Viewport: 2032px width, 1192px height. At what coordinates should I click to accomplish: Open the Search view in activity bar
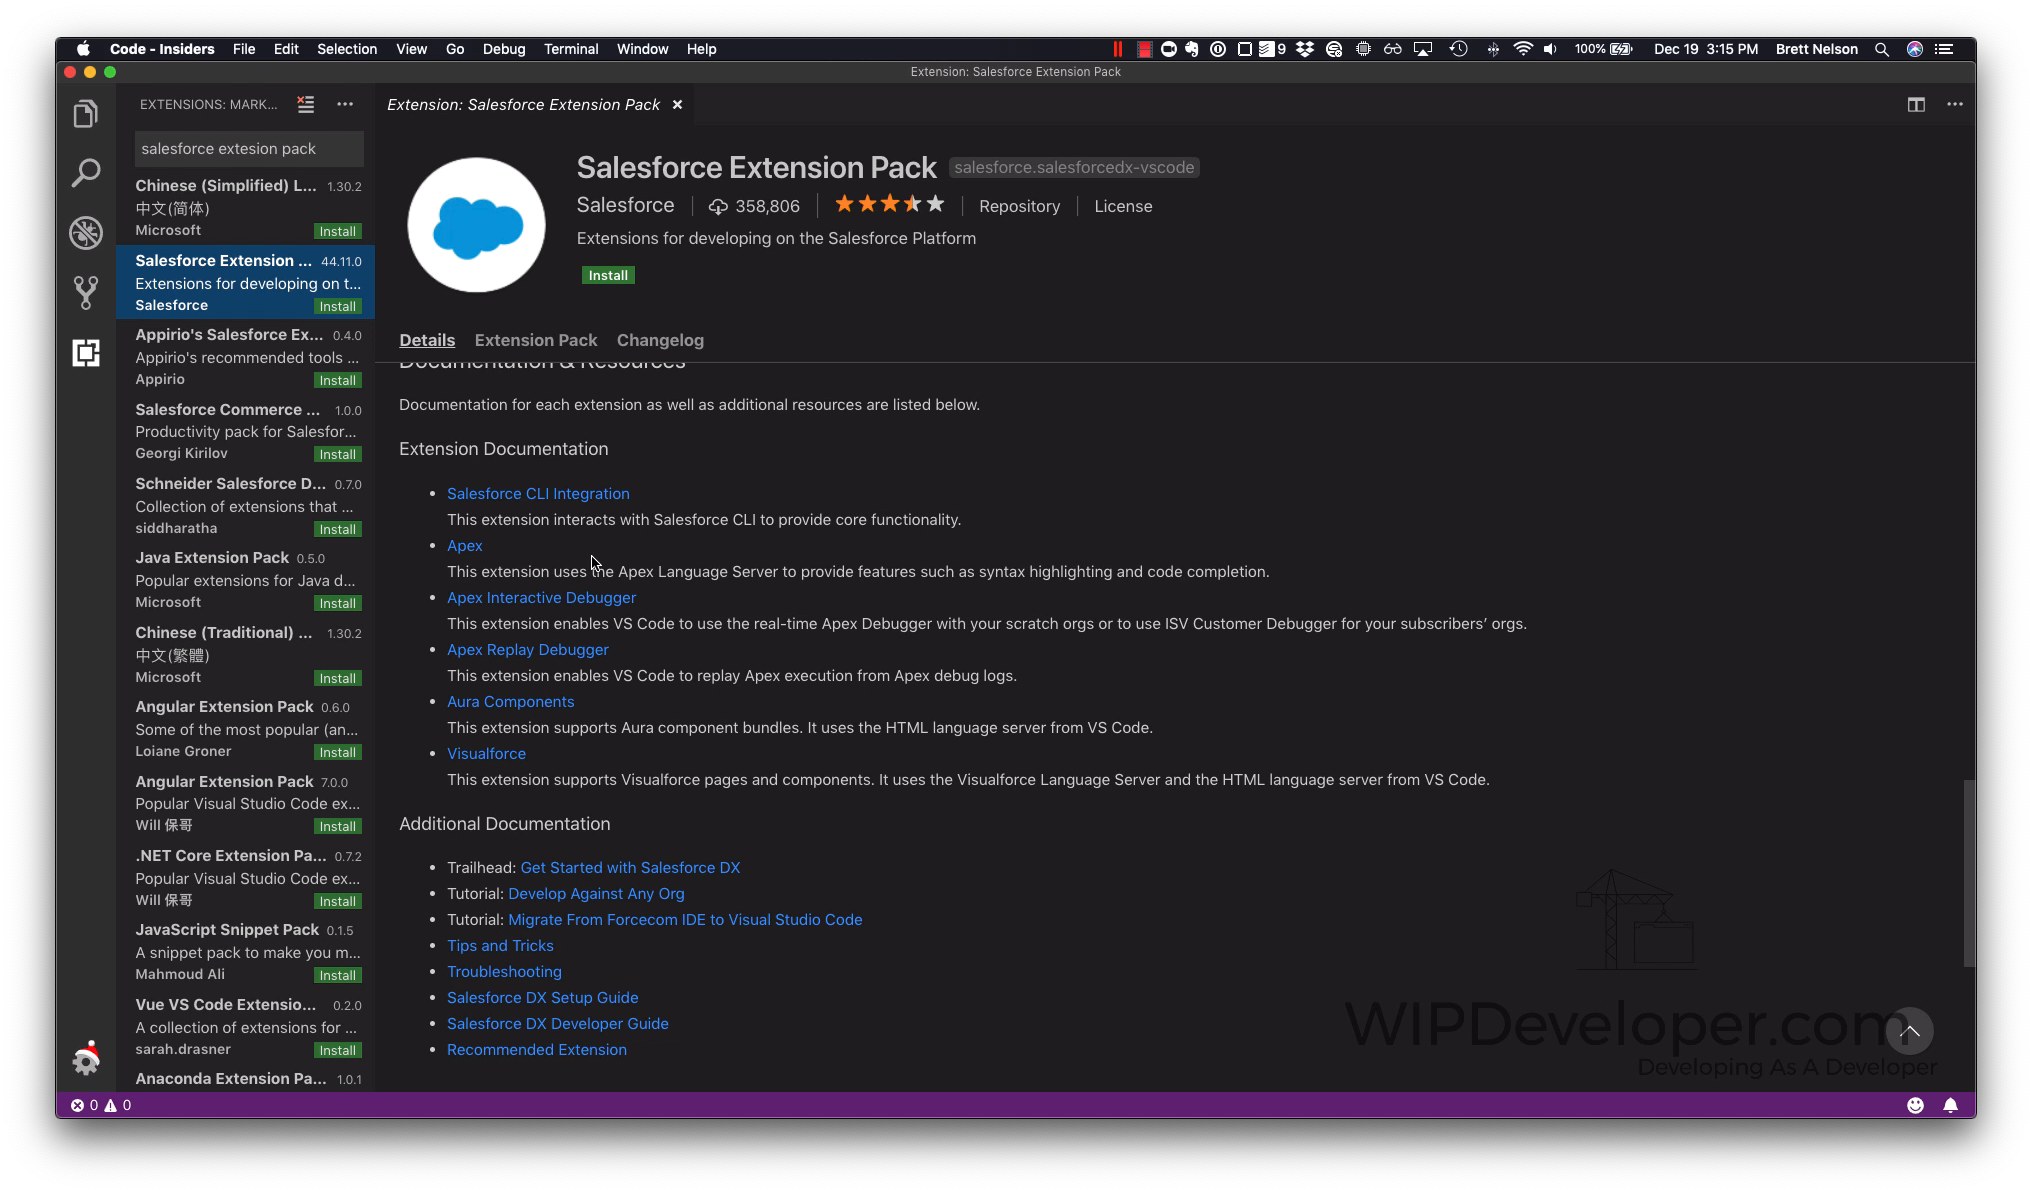(x=86, y=173)
